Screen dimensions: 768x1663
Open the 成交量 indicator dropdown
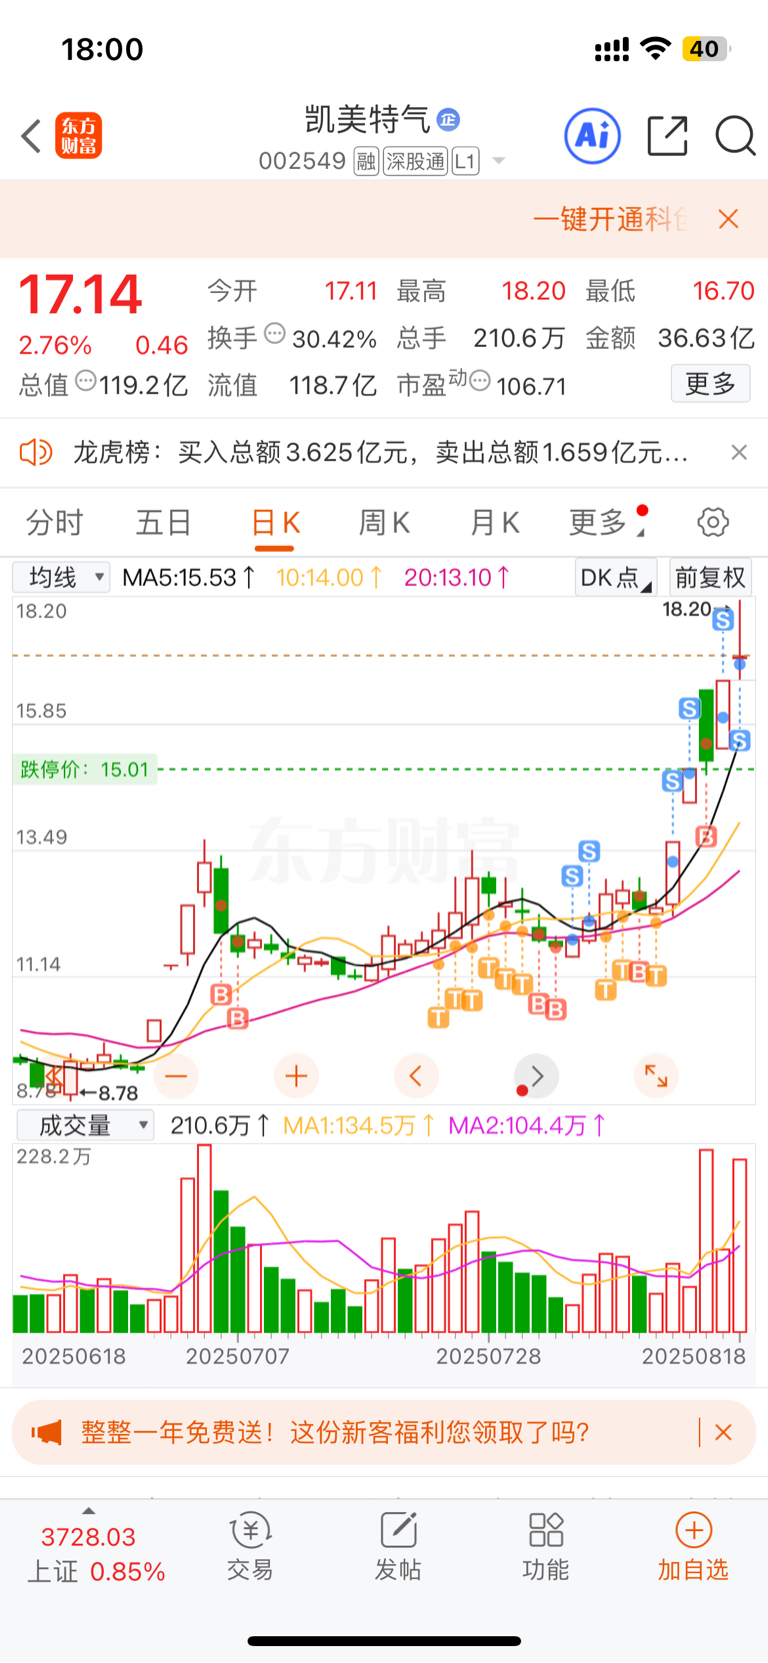point(85,1126)
